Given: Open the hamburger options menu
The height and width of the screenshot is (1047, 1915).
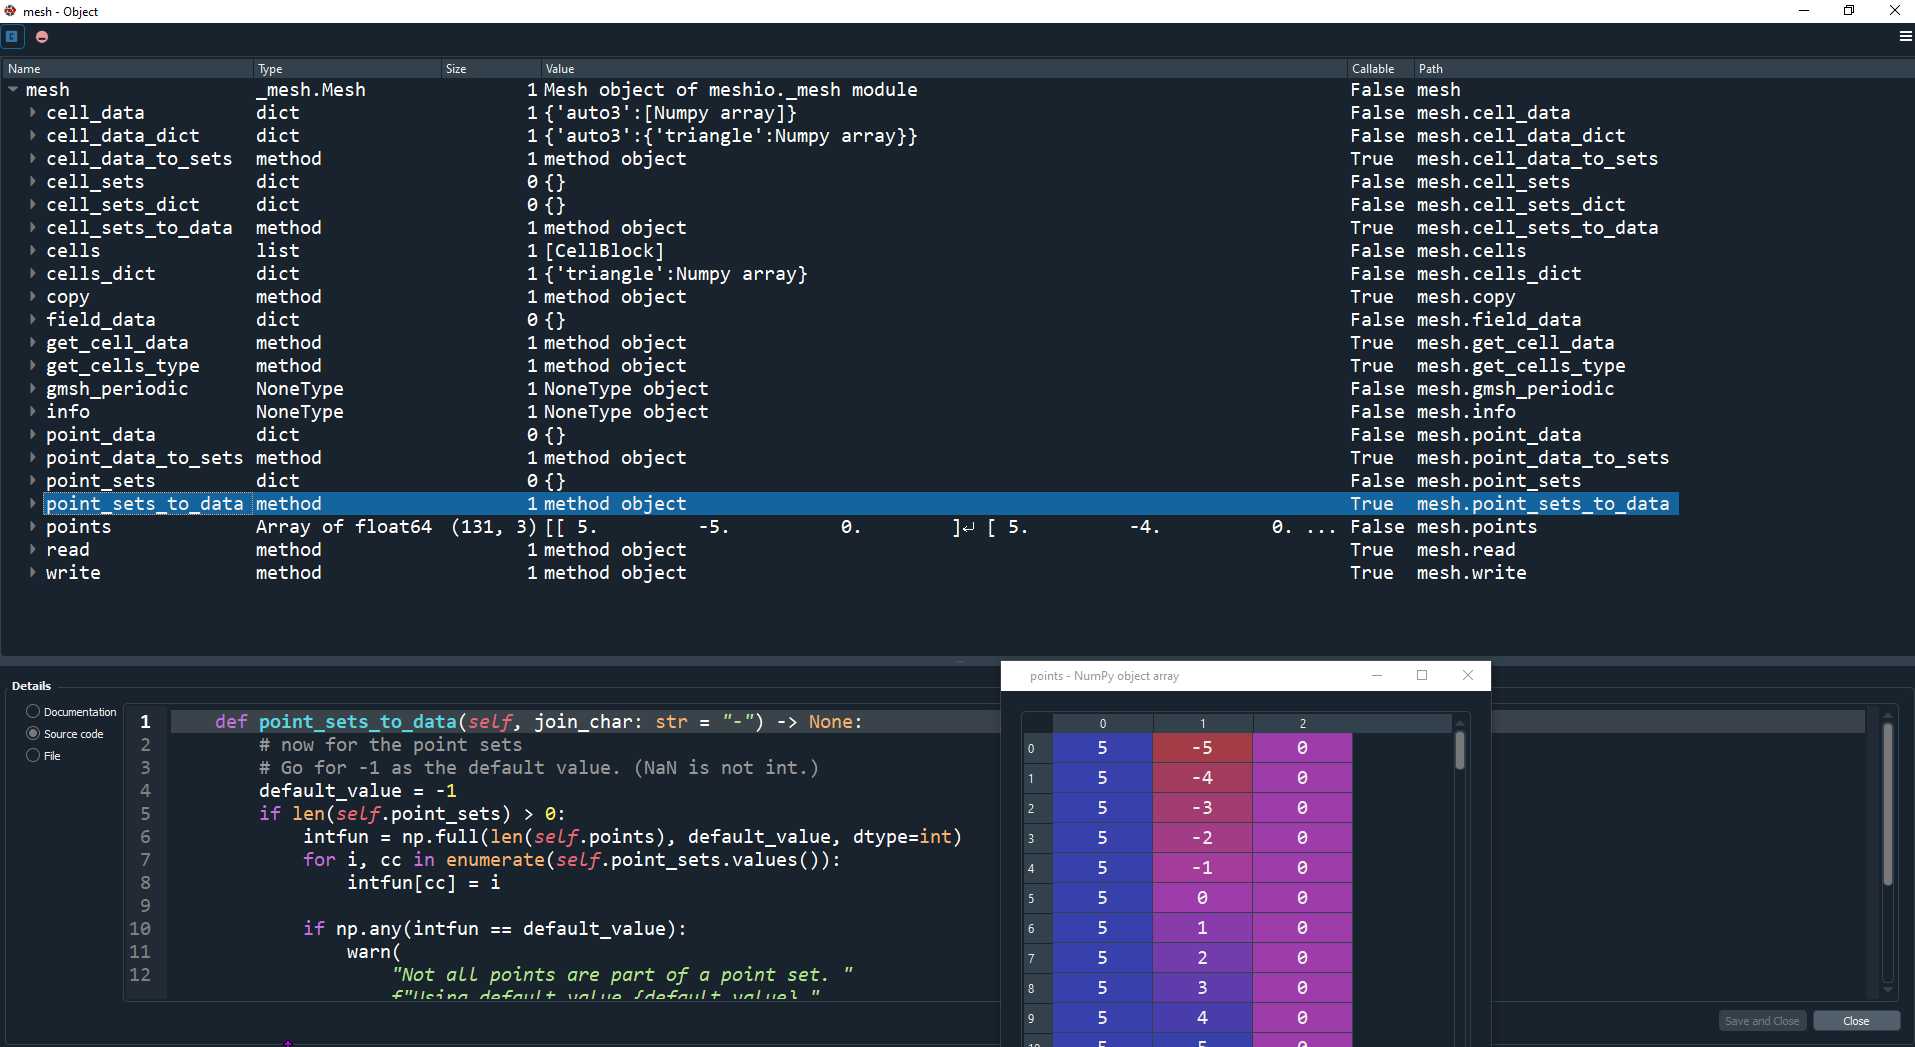Looking at the screenshot, I should [1905, 36].
